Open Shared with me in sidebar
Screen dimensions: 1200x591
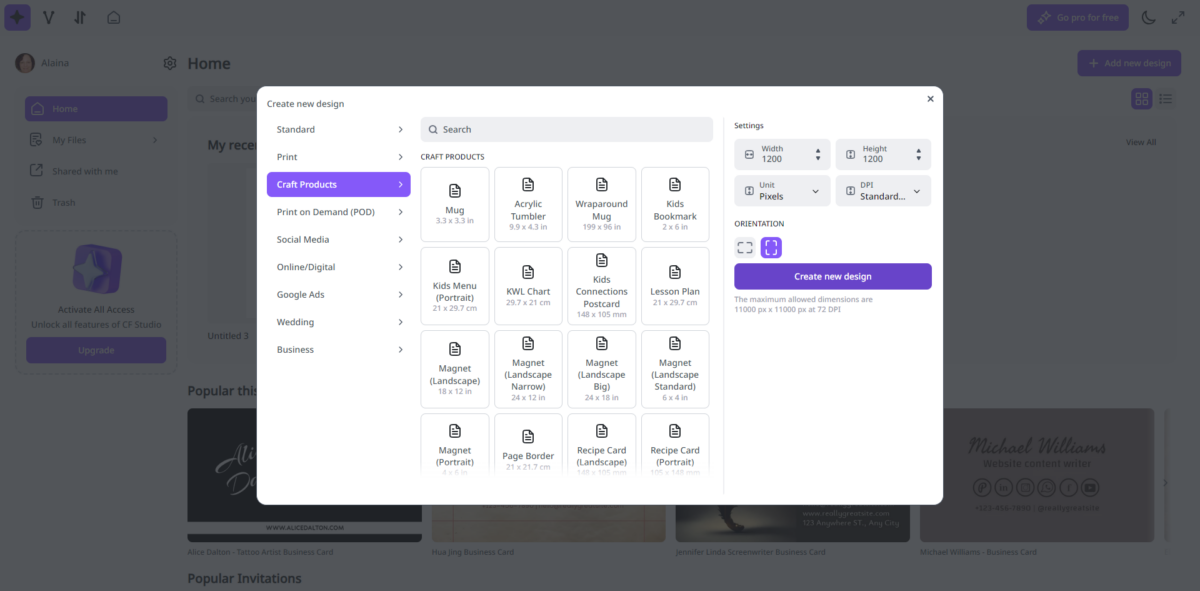[96, 171]
